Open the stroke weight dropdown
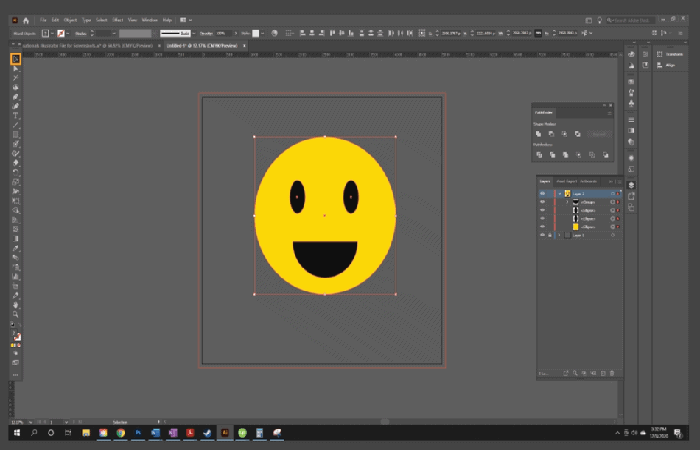The height and width of the screenshot is (450, 700). point(114,33)
